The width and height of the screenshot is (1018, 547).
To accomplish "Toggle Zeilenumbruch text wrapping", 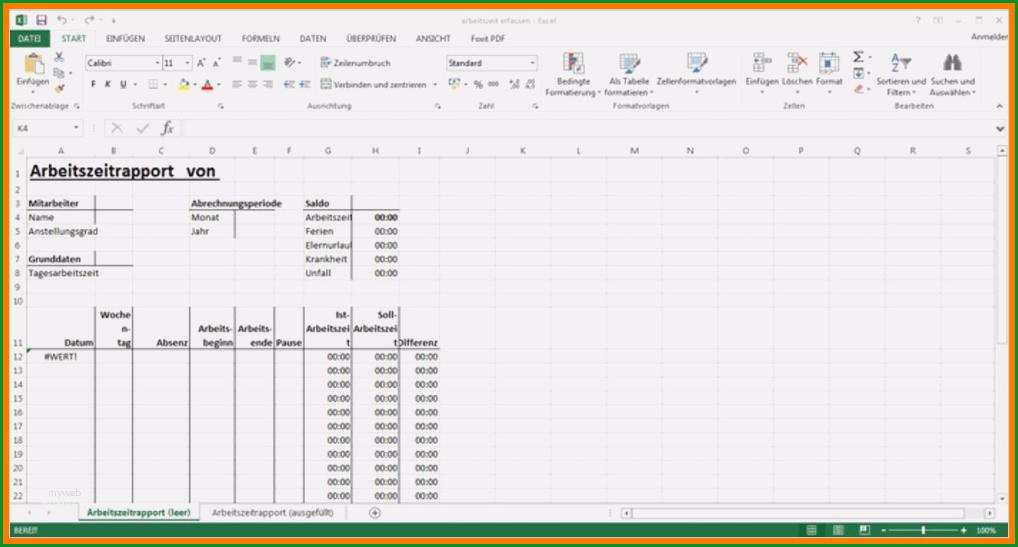I will coord(355,63).
